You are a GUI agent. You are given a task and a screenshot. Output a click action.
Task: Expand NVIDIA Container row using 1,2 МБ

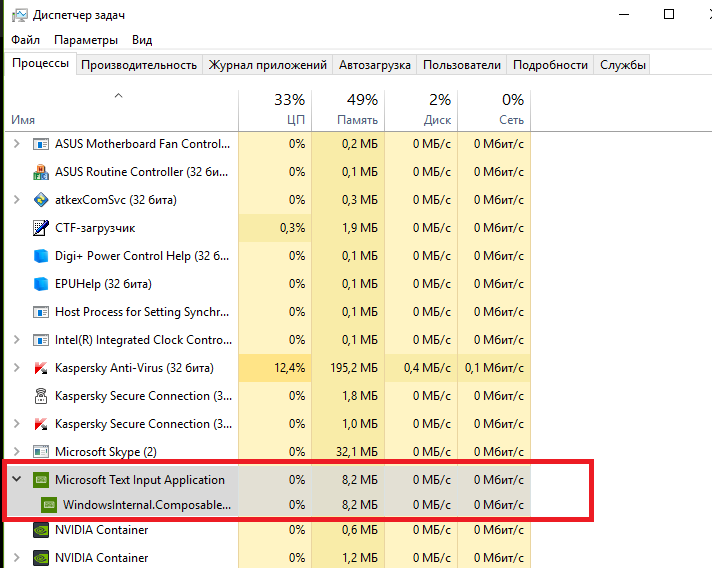coord(17,558)
